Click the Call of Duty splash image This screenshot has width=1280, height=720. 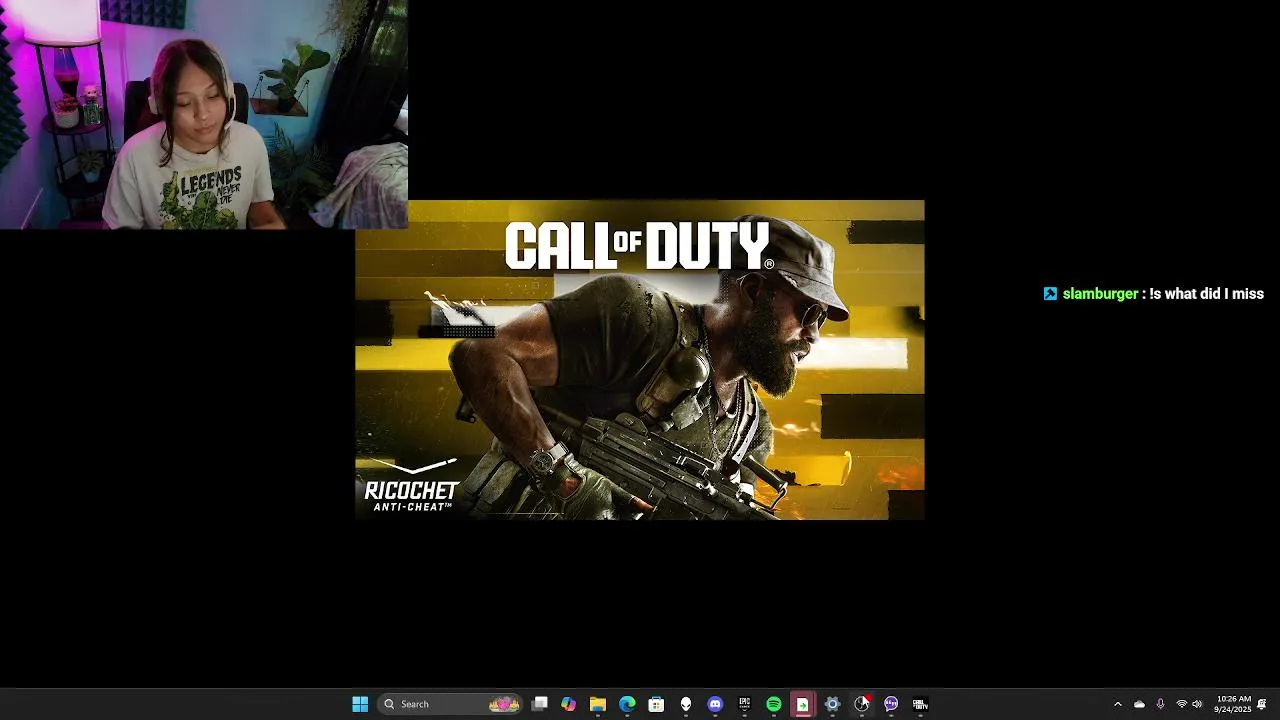(640, 360)
